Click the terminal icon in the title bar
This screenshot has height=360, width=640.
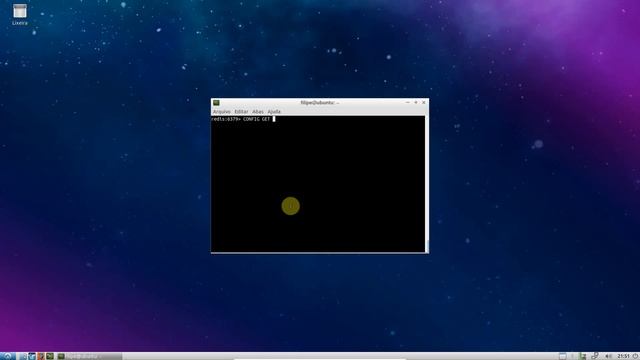click(x=216, y=102)
